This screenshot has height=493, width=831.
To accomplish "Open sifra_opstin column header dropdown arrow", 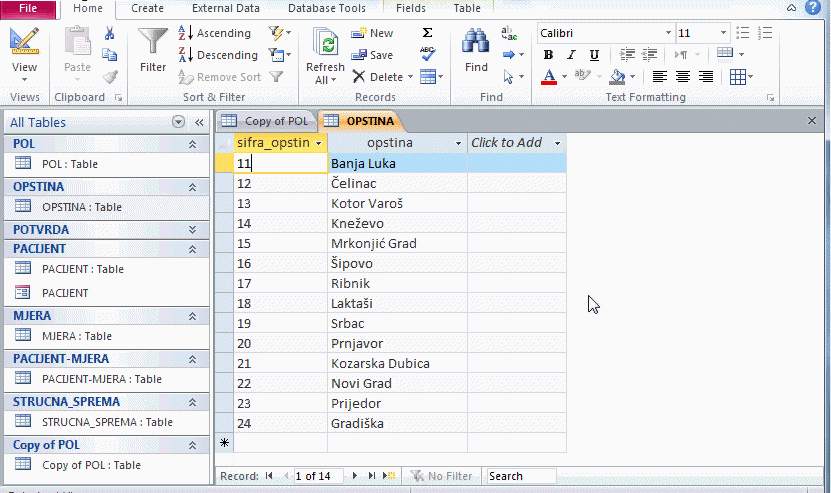I will [x=319, y=143].
